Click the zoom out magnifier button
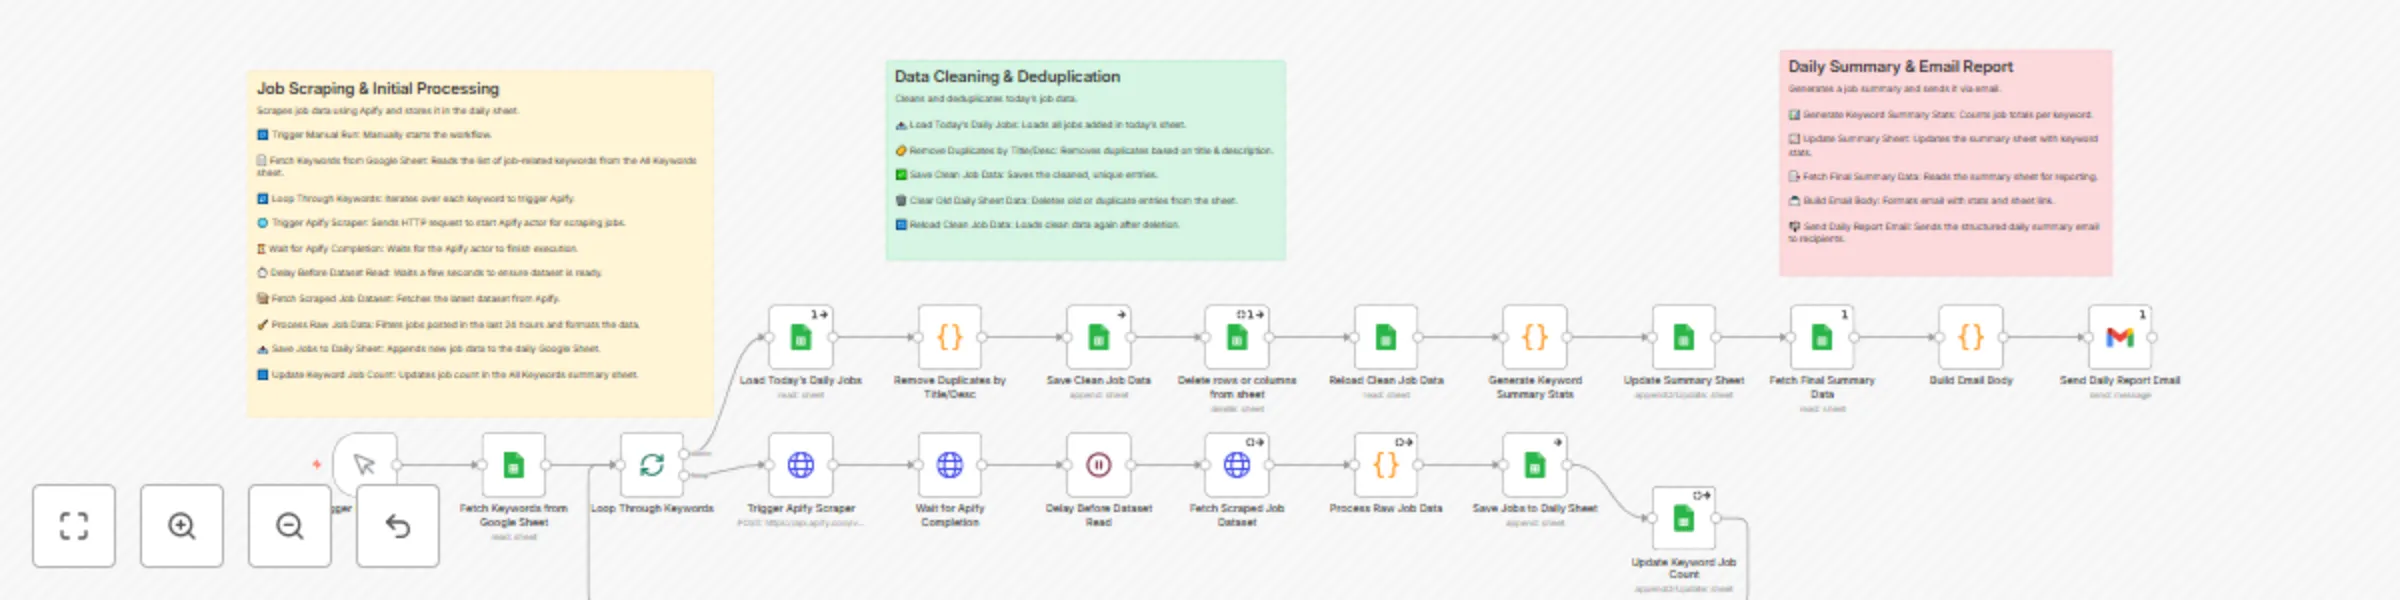 coord(290,526)
